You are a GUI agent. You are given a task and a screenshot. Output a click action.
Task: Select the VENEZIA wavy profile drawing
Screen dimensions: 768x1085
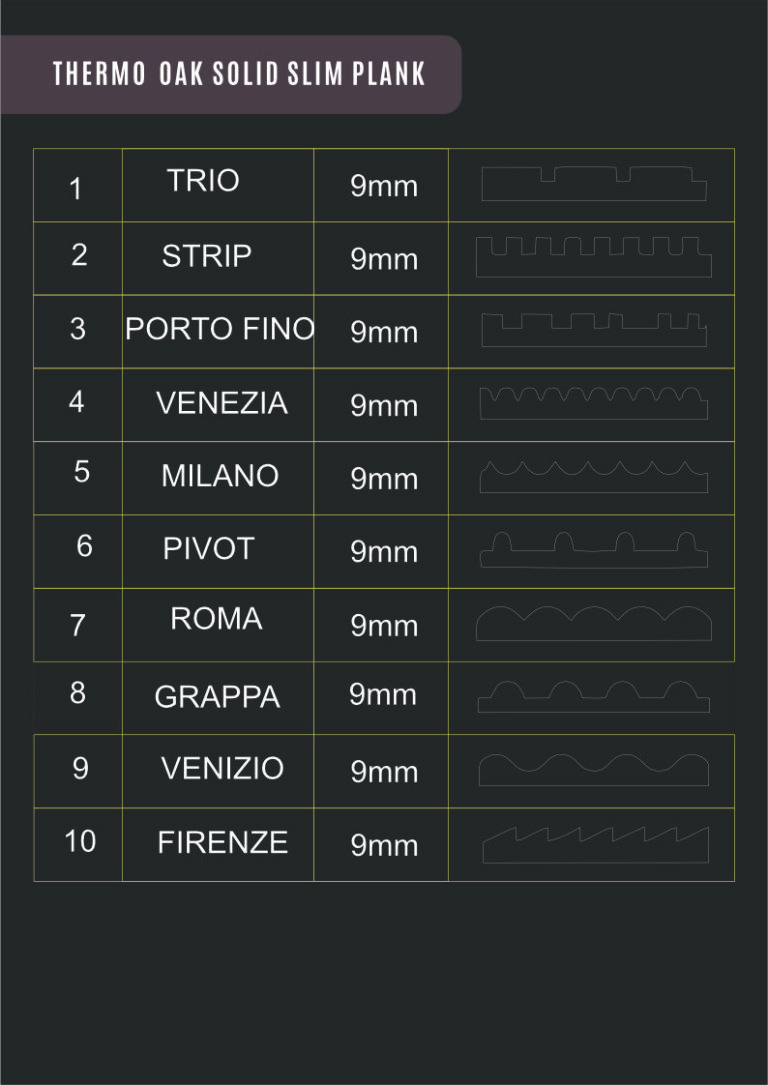[594, 403]
